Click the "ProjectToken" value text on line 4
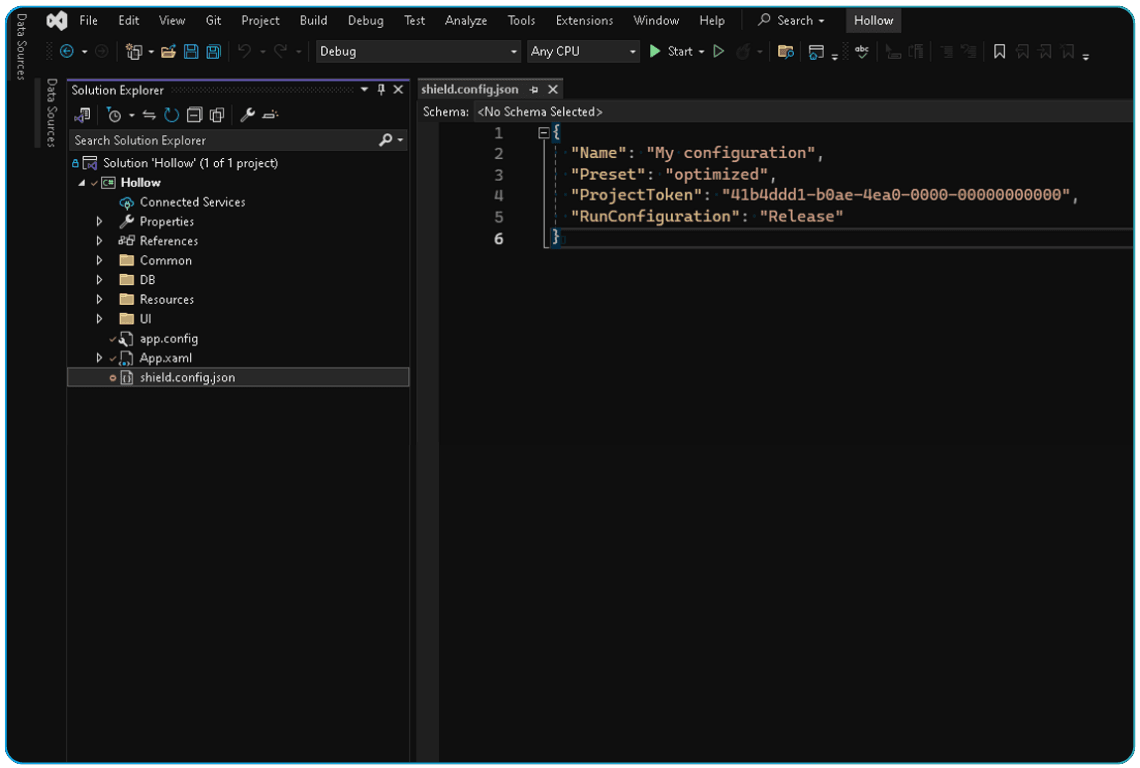The image size is (1140, 768). [896, 194]
